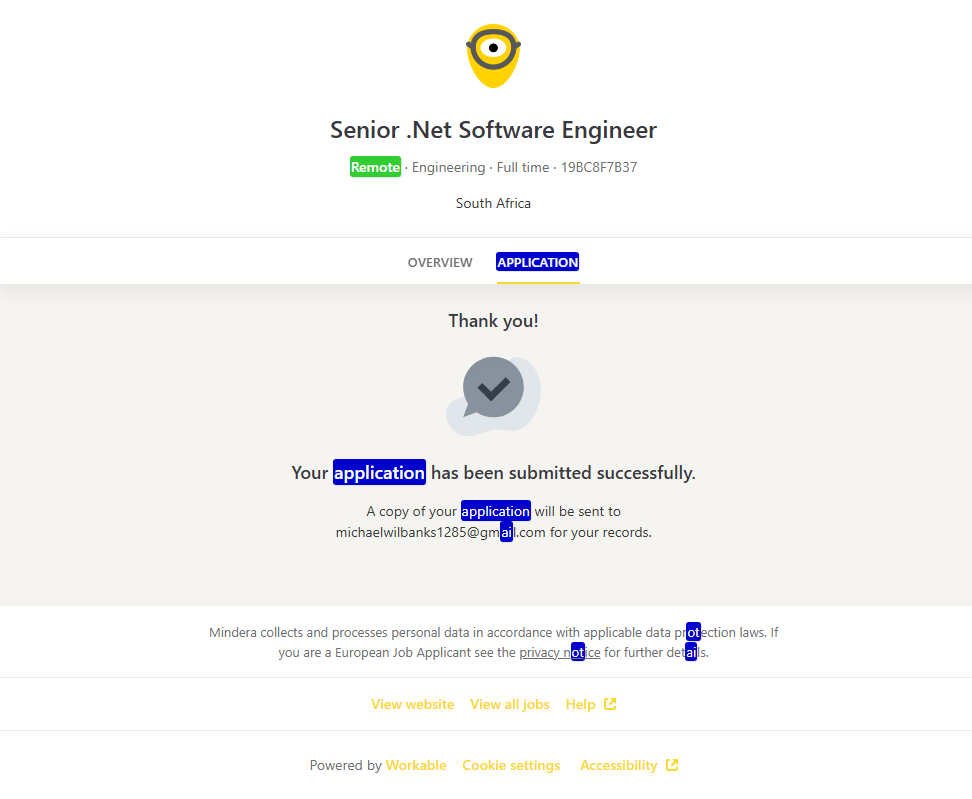Visit the Workable link in footer
The image size is (972, 799).
click(416, 765)
